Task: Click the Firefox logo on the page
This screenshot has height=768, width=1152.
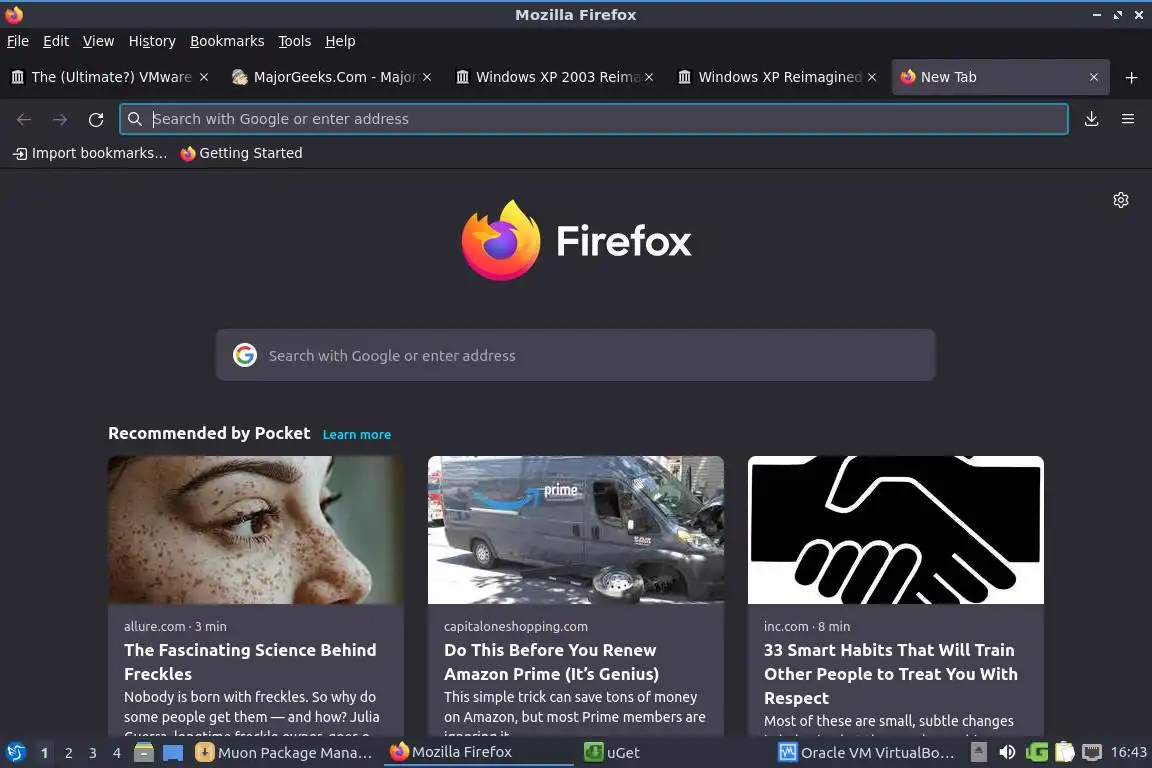Action: (576, 240)
